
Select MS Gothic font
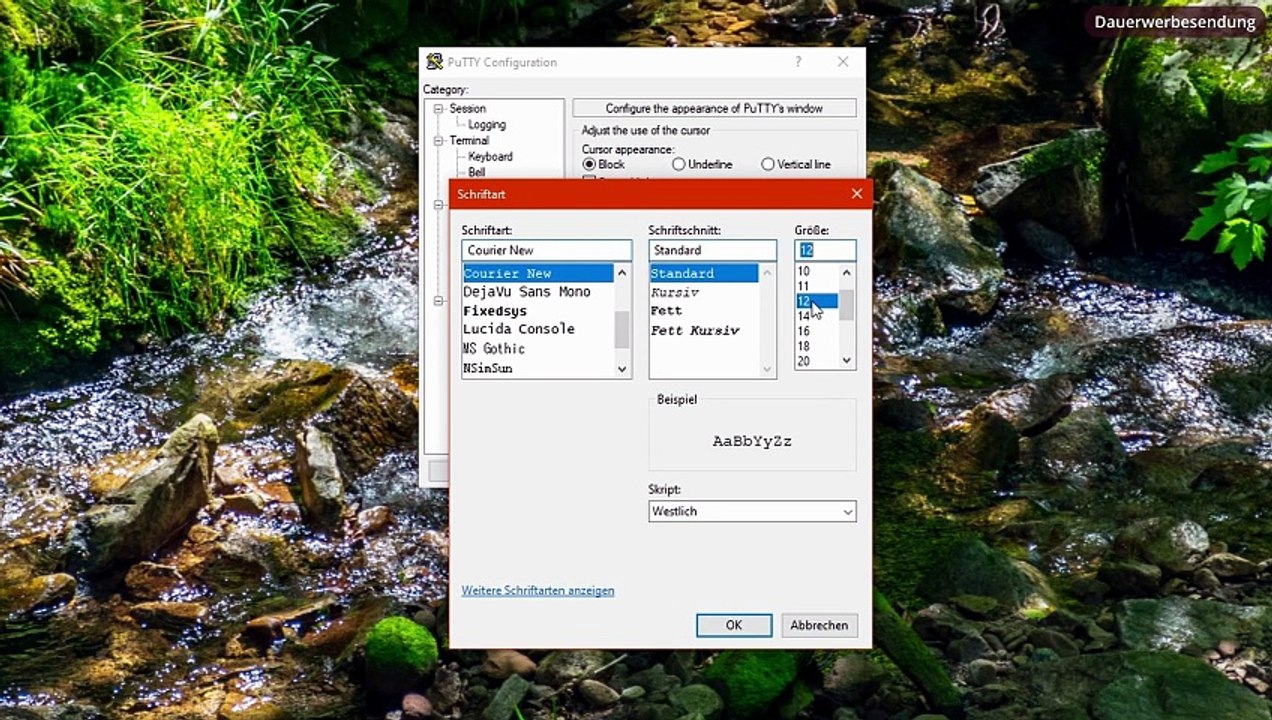coord(538,348)
